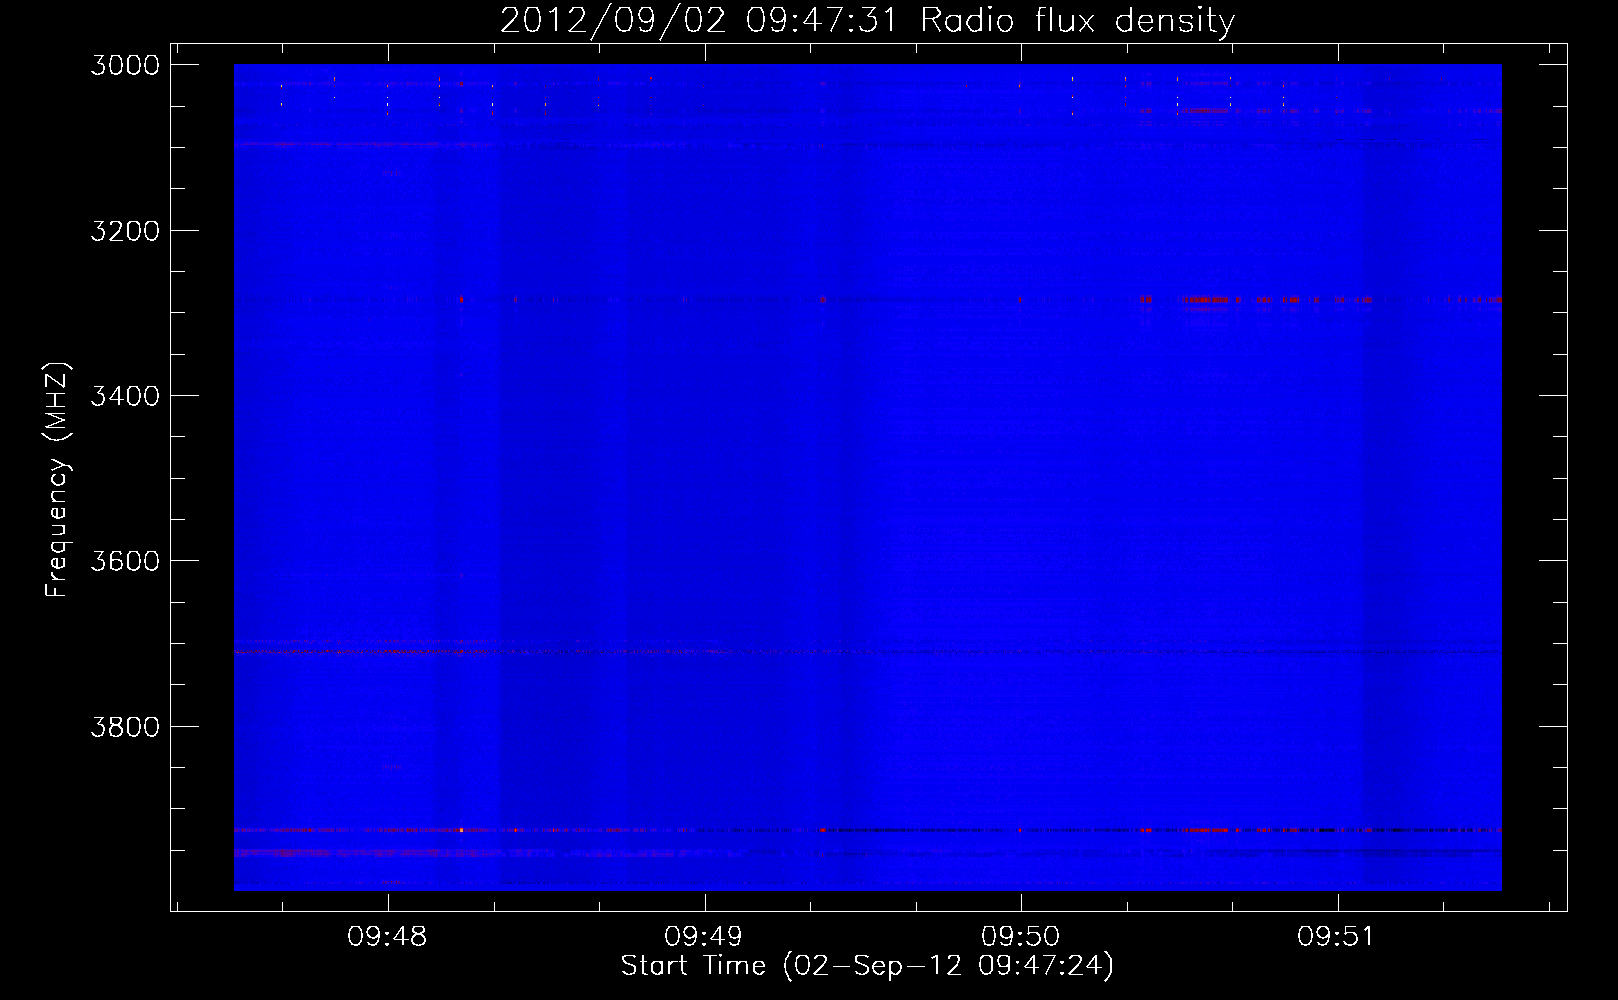Click the 3600 frequency tick label
The width and height of the screenshot is (1618, 1000).
tap(125, 561)
